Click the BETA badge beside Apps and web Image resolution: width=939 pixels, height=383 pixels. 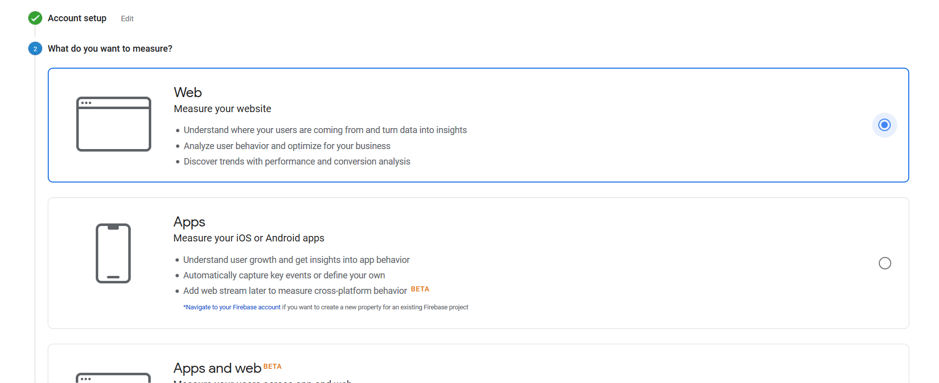(x=272, y=366)
